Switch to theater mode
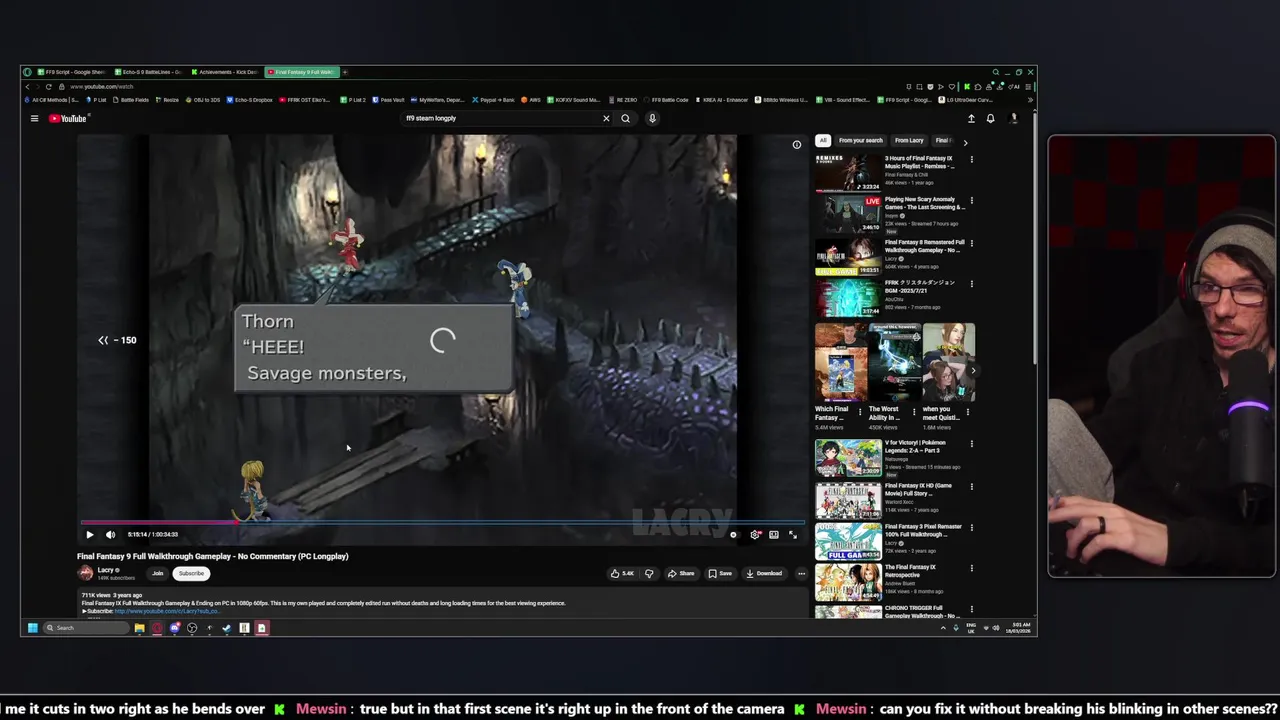 coord(774,534)
